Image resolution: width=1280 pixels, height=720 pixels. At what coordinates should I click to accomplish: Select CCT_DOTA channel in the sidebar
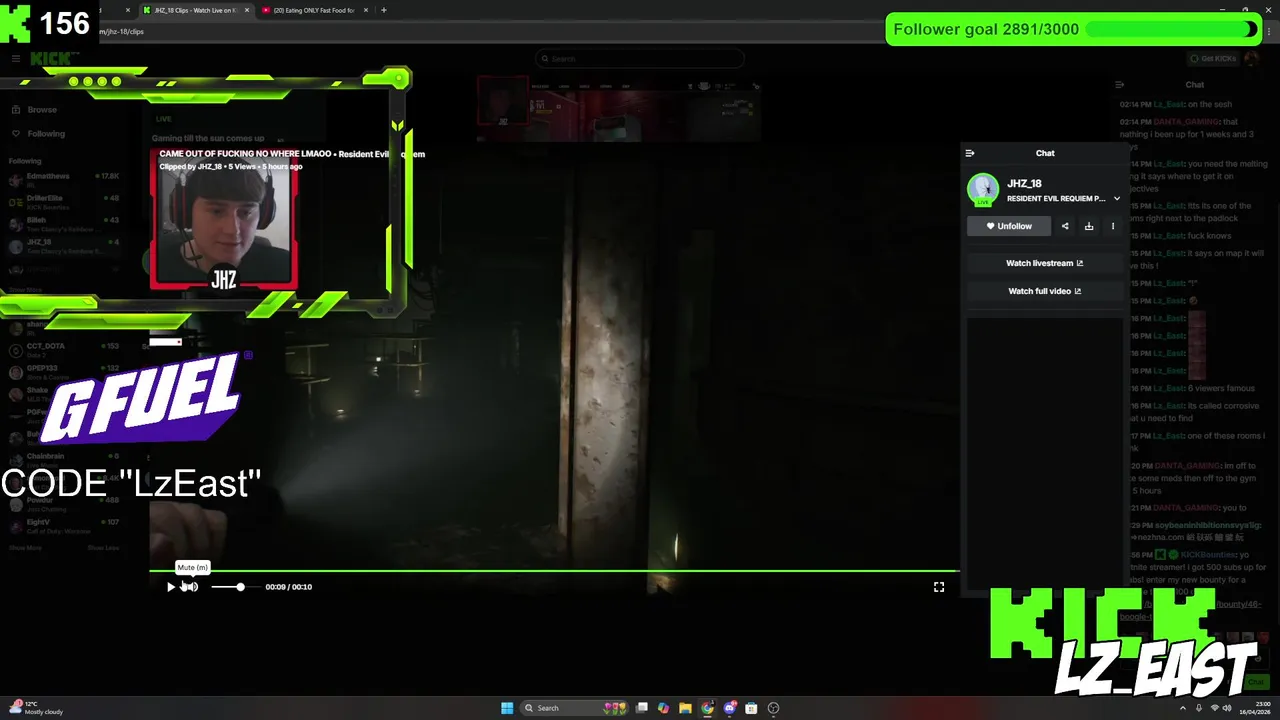pos(64,350)
